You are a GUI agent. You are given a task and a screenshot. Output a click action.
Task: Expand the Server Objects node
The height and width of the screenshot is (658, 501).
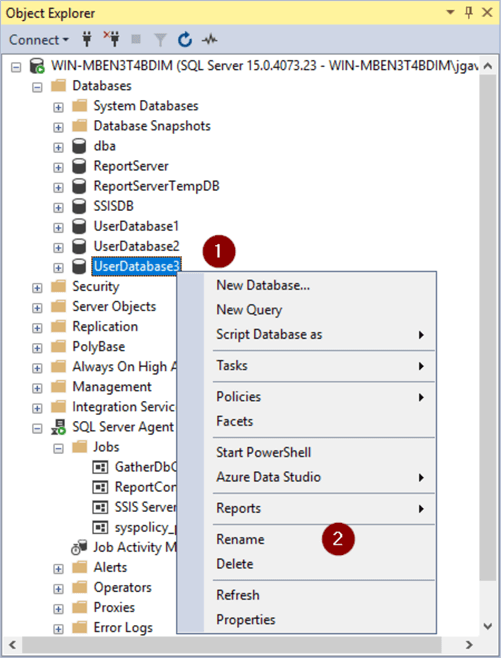point(37,308)
